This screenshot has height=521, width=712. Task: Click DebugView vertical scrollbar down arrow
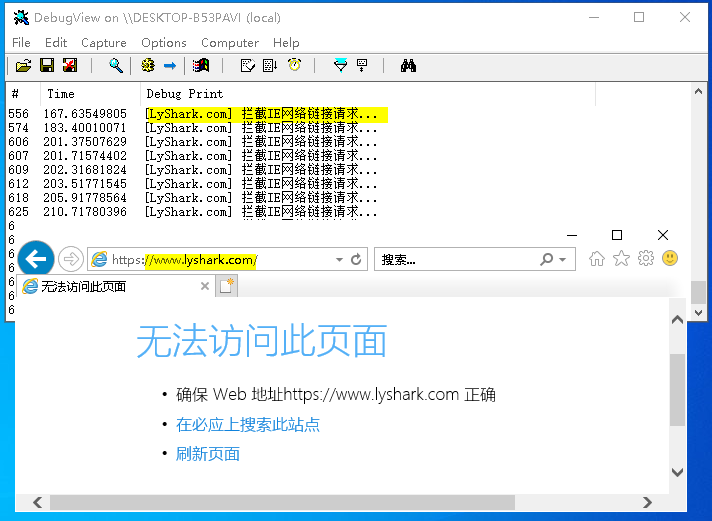pyautogui.click(x=698, y=313)
